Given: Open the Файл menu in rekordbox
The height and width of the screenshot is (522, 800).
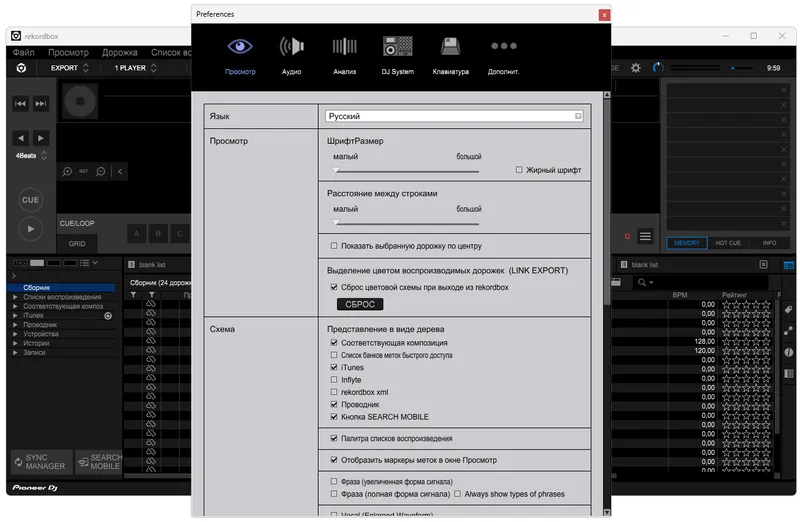Looking at the screenshot, I should click(x=23, y=53).
